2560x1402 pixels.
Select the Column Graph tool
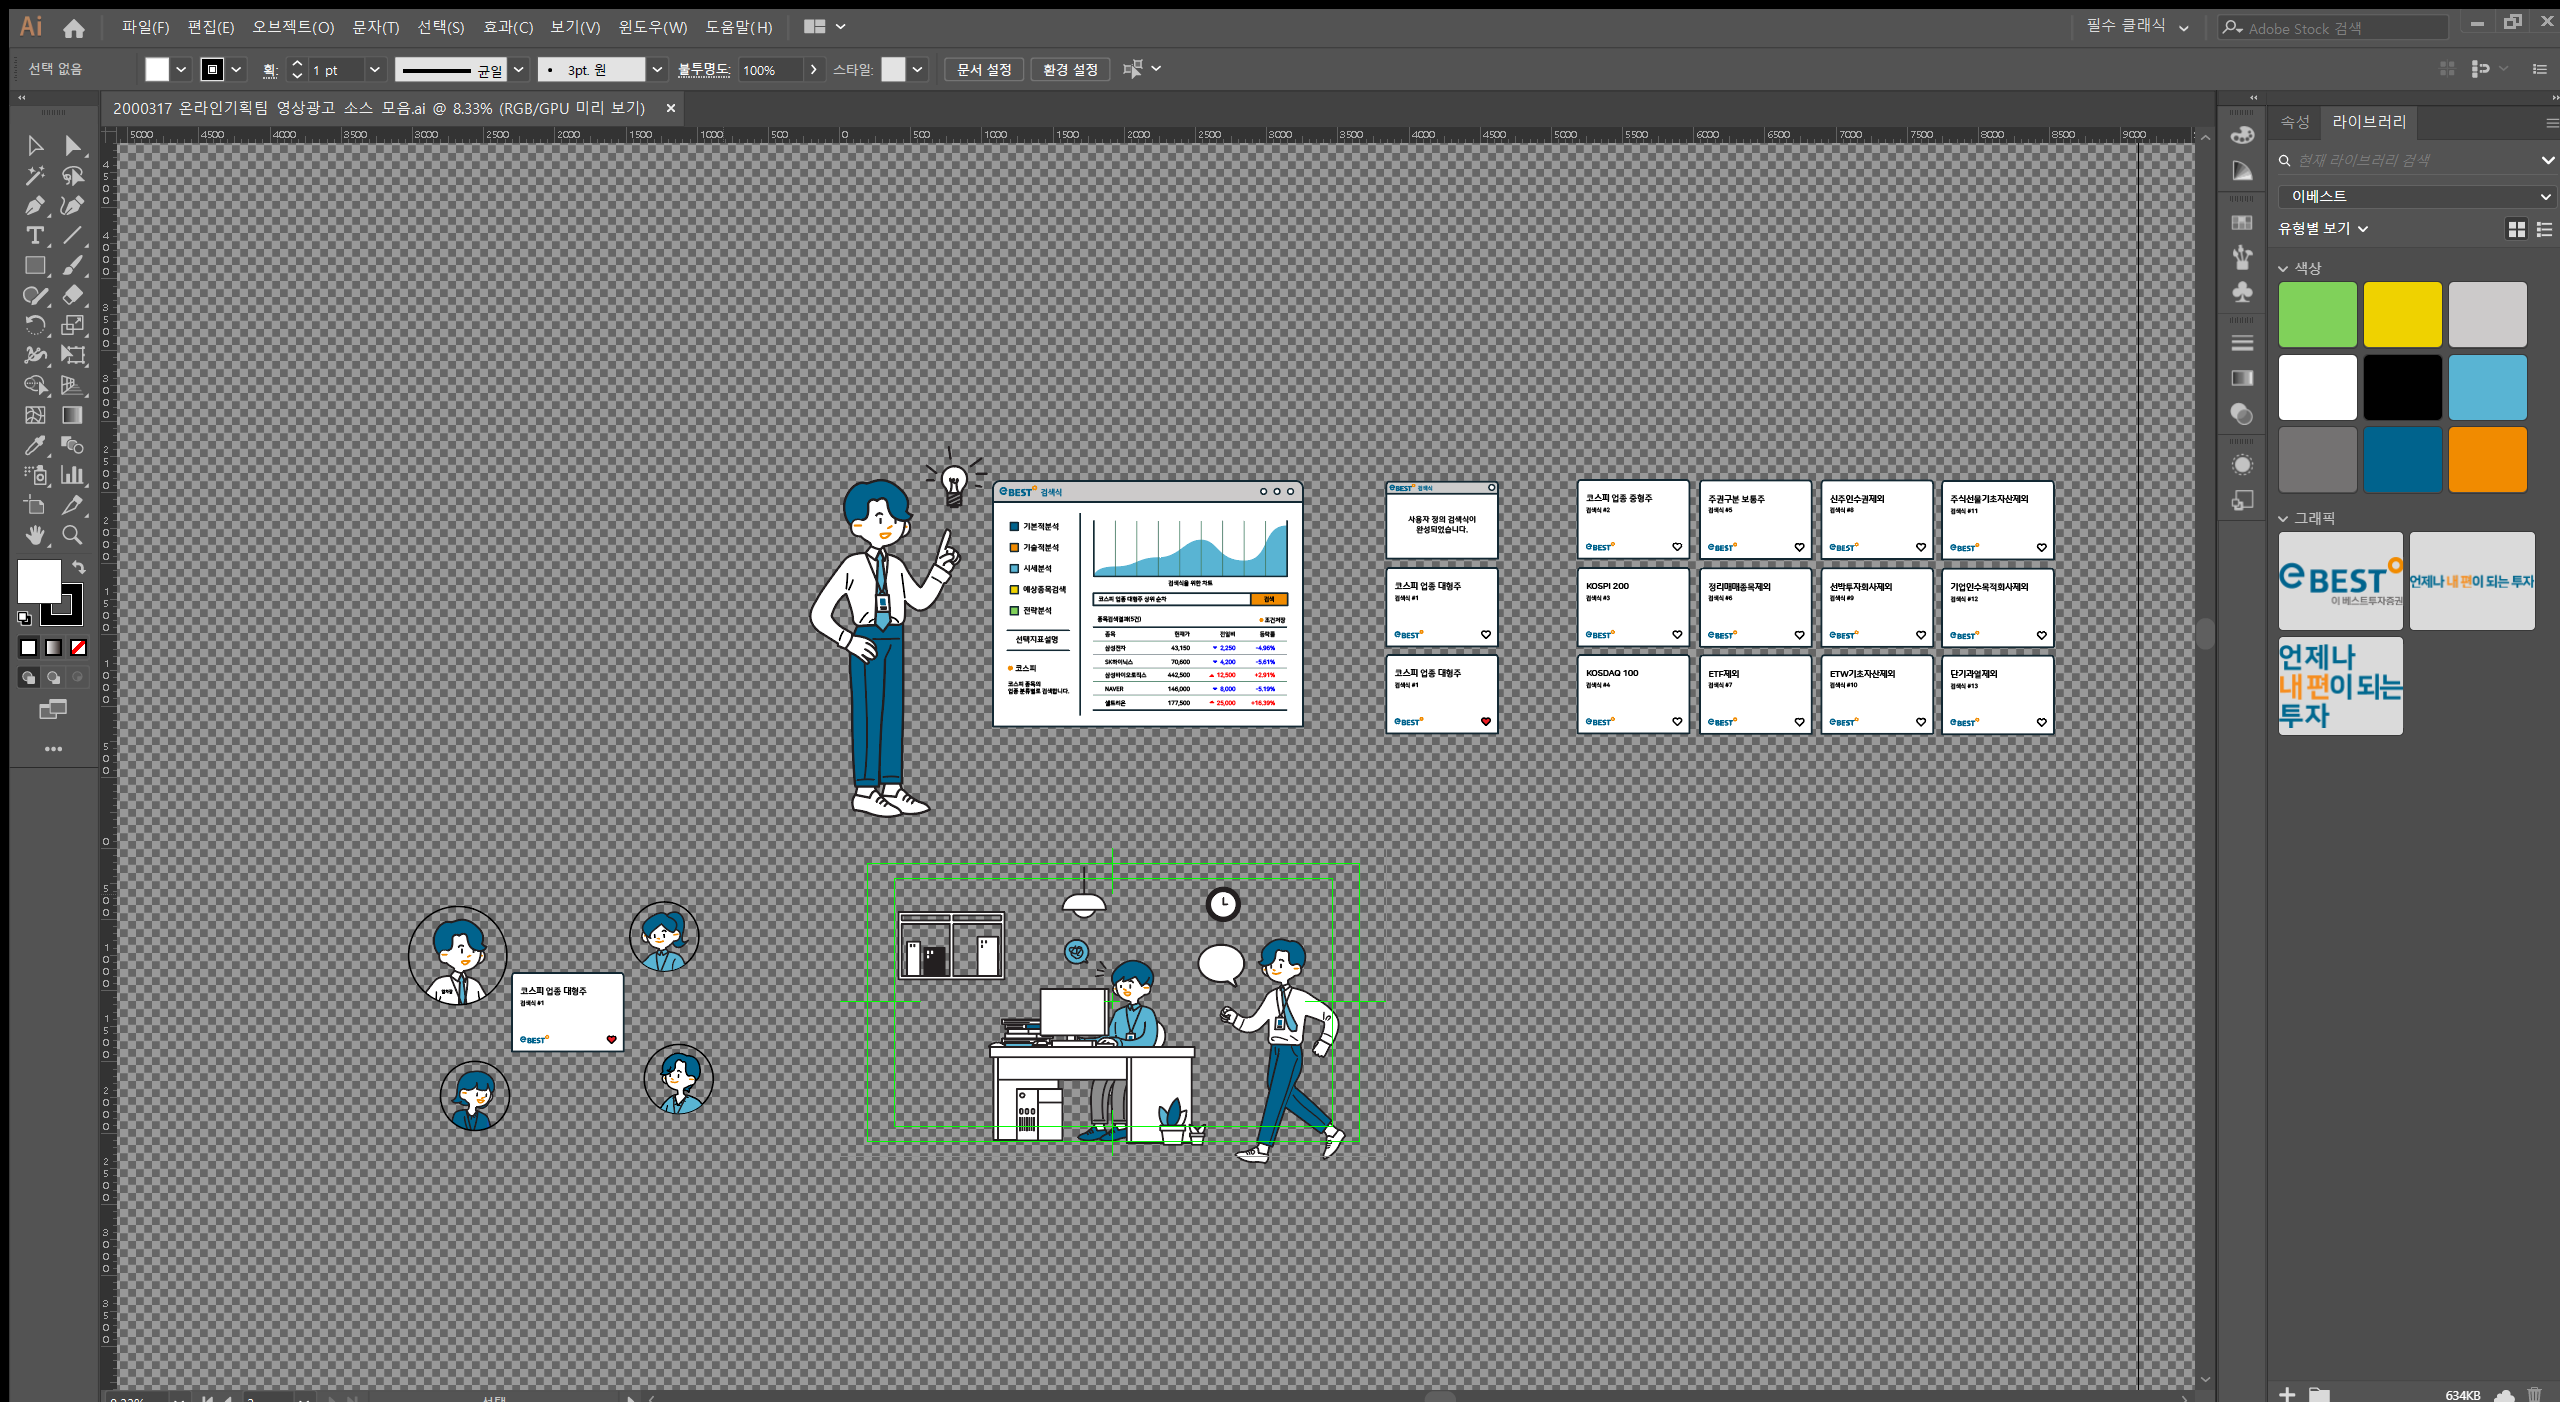tap(72, 475)
